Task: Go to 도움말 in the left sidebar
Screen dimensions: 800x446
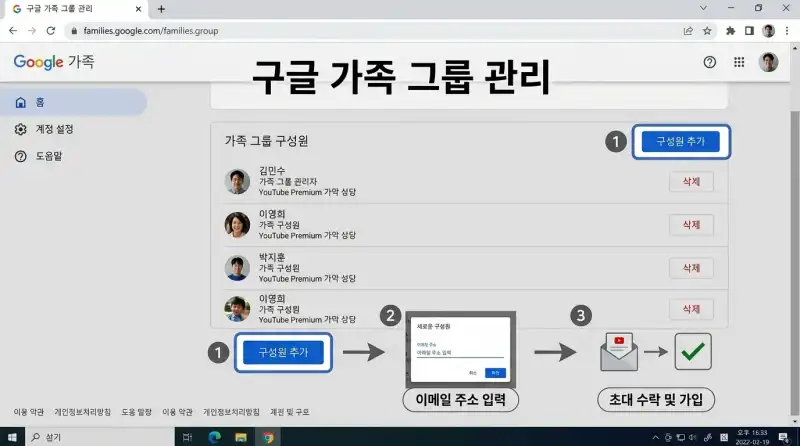Action: (x=50, y=156)
